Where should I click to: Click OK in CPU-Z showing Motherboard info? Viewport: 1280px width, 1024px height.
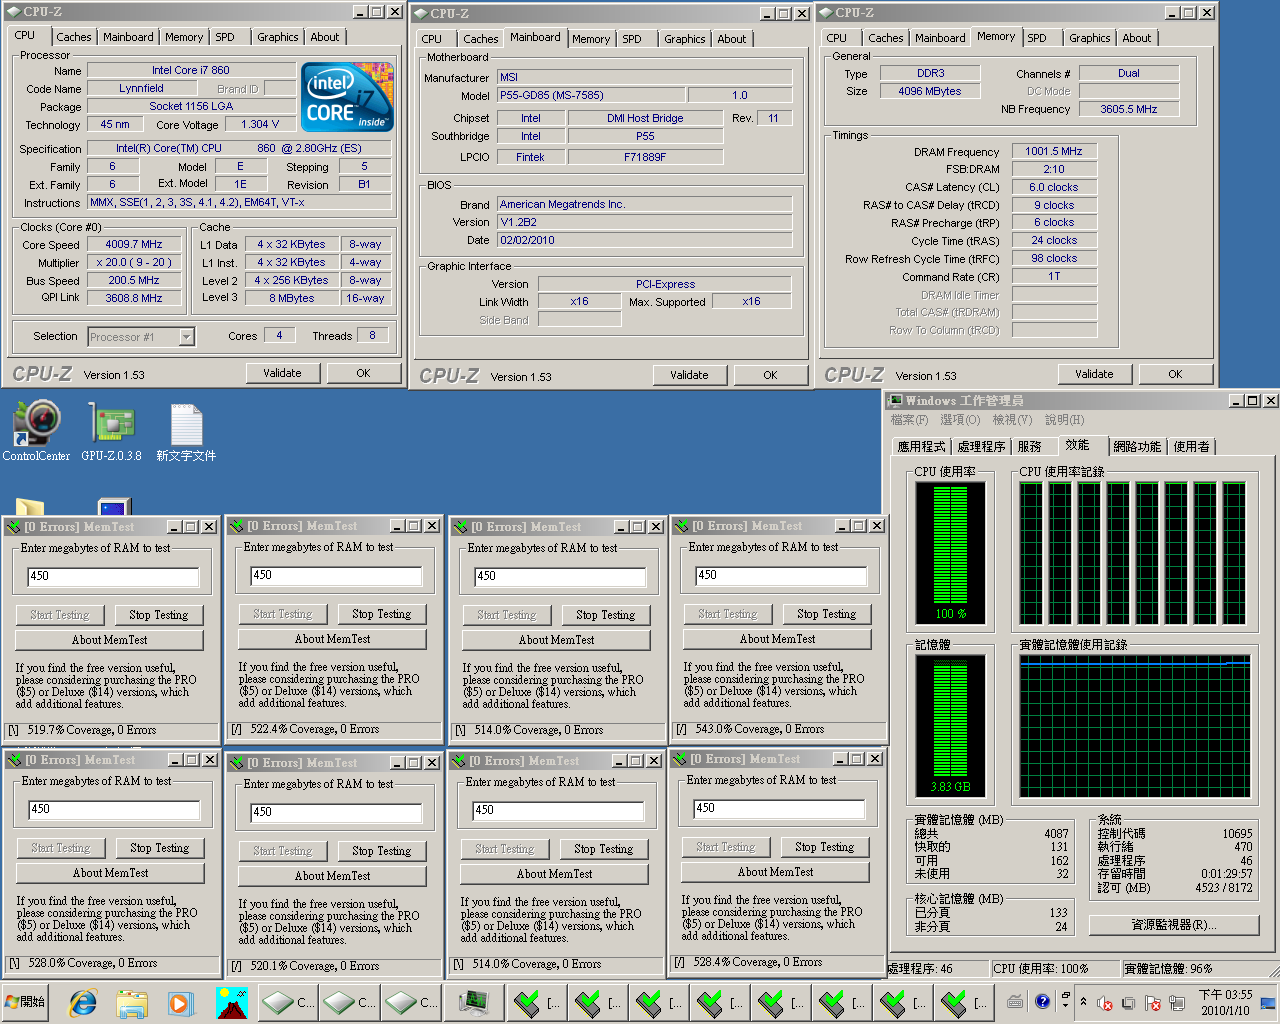770,375
